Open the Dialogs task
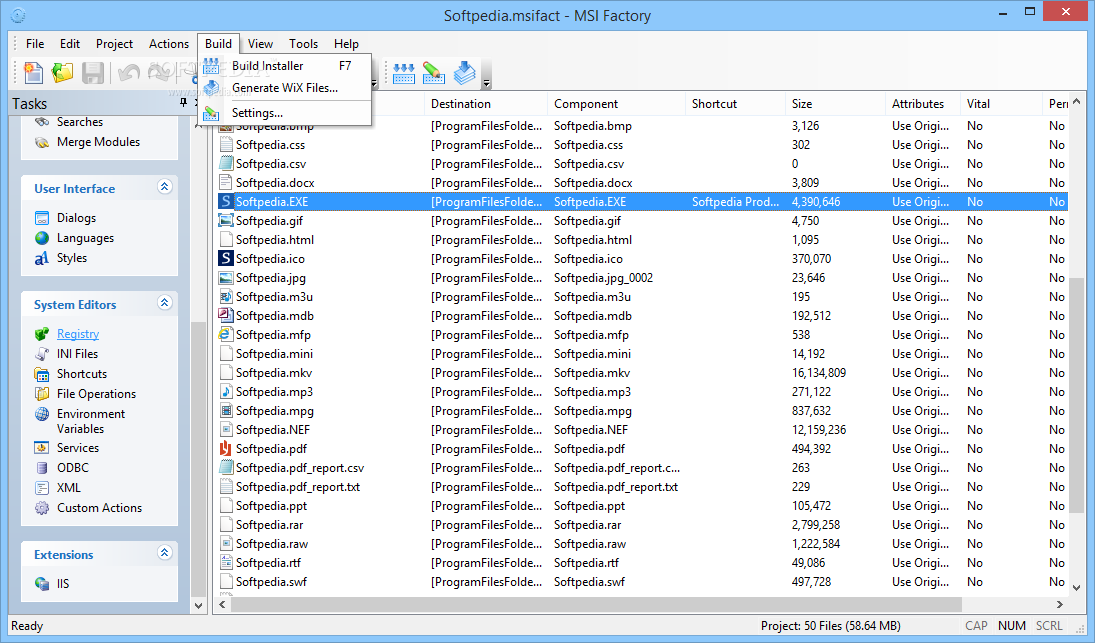The height and width of the screenshot is (643, 1095). pos(76,218)
